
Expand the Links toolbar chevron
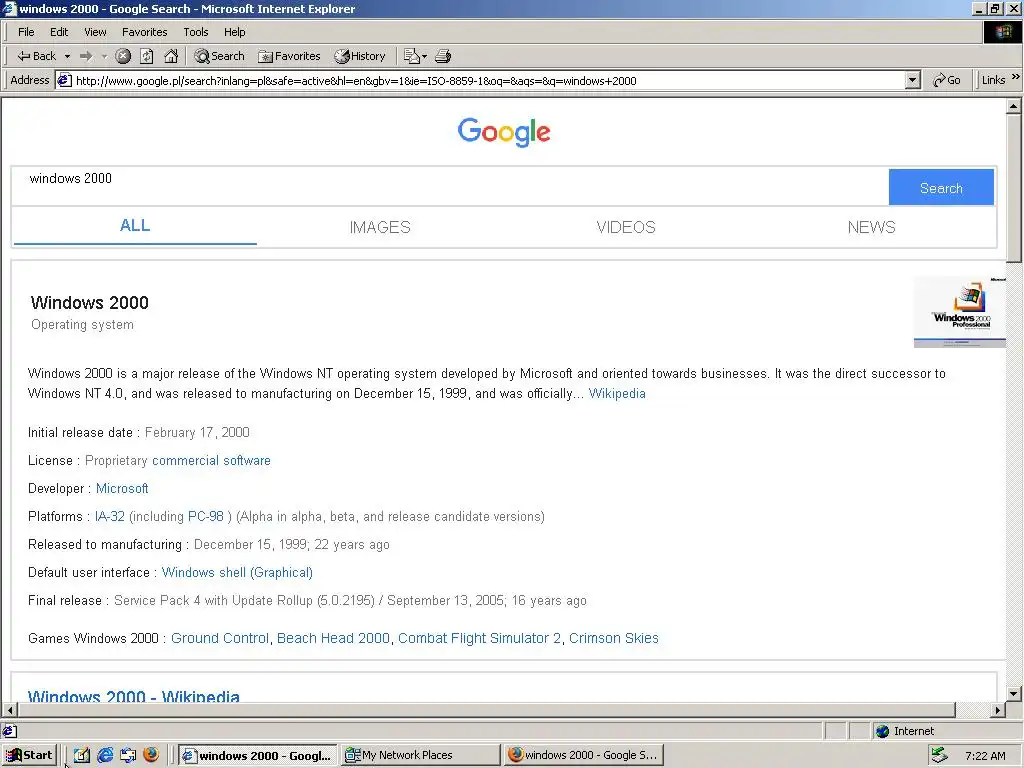[x=1016, y=77]
